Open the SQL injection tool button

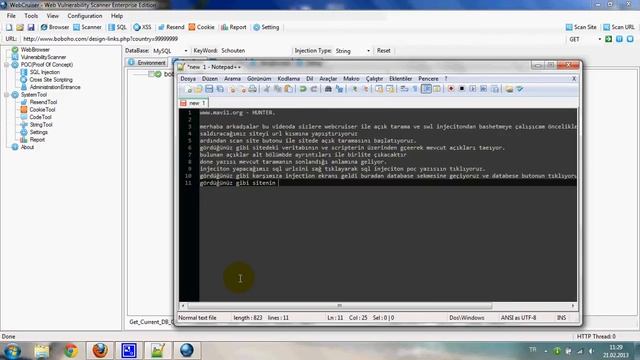(x=117, y=27)
